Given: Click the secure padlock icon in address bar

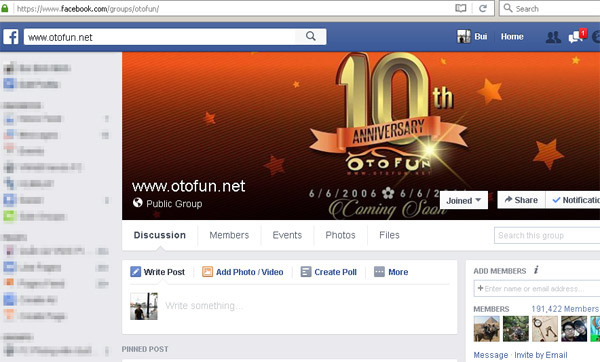Looking at the screenshot, I should tap(5, 8).
